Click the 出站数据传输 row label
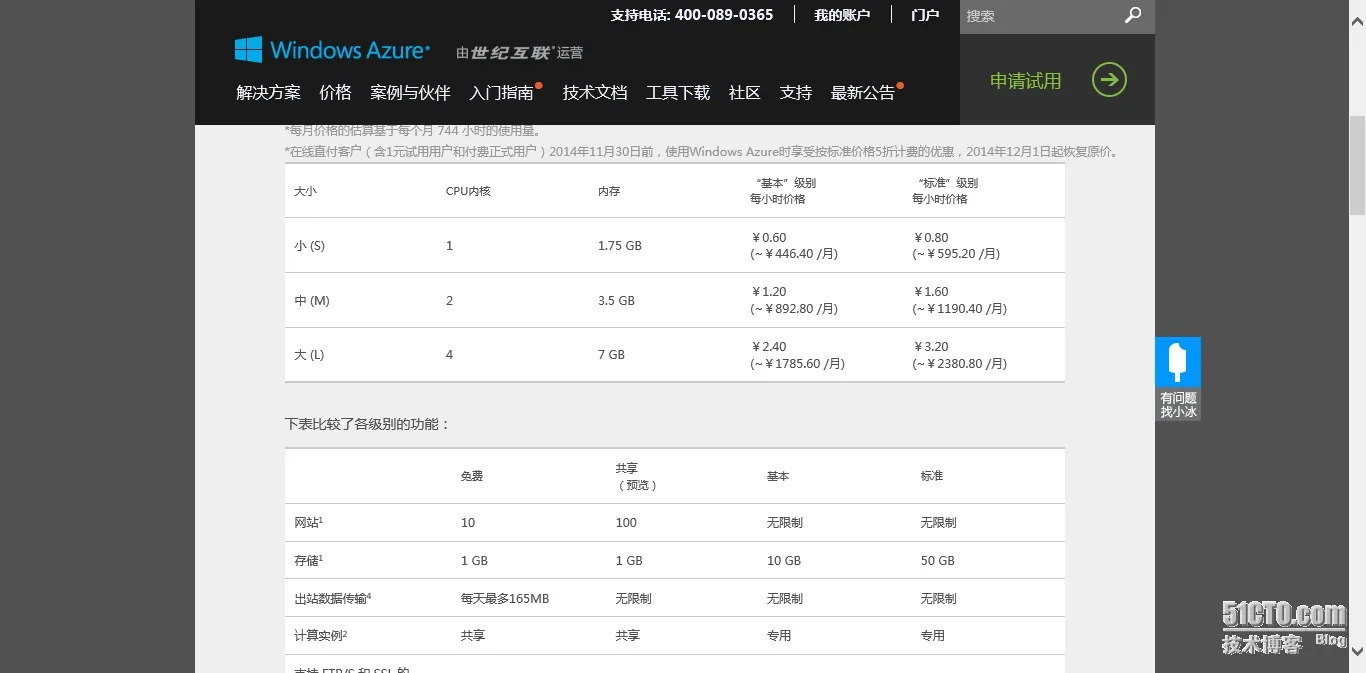 point(333,598)
